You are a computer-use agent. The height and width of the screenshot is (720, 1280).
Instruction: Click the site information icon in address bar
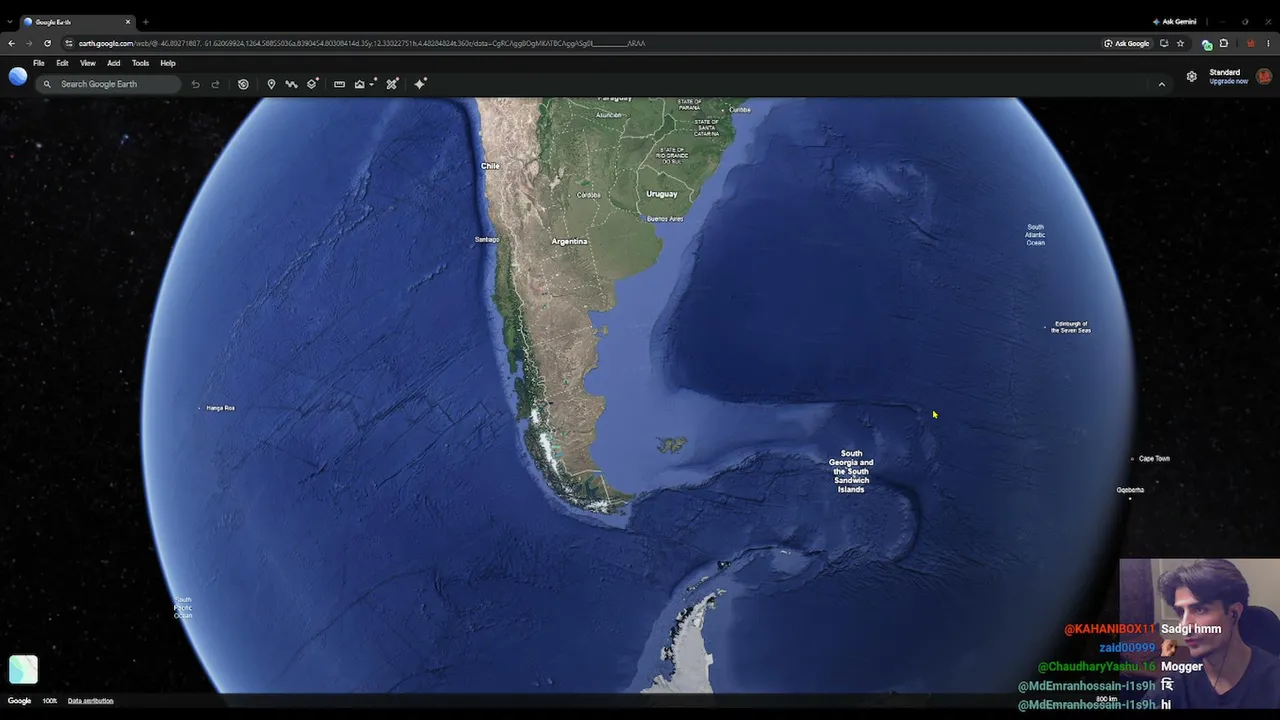(68, 43)
